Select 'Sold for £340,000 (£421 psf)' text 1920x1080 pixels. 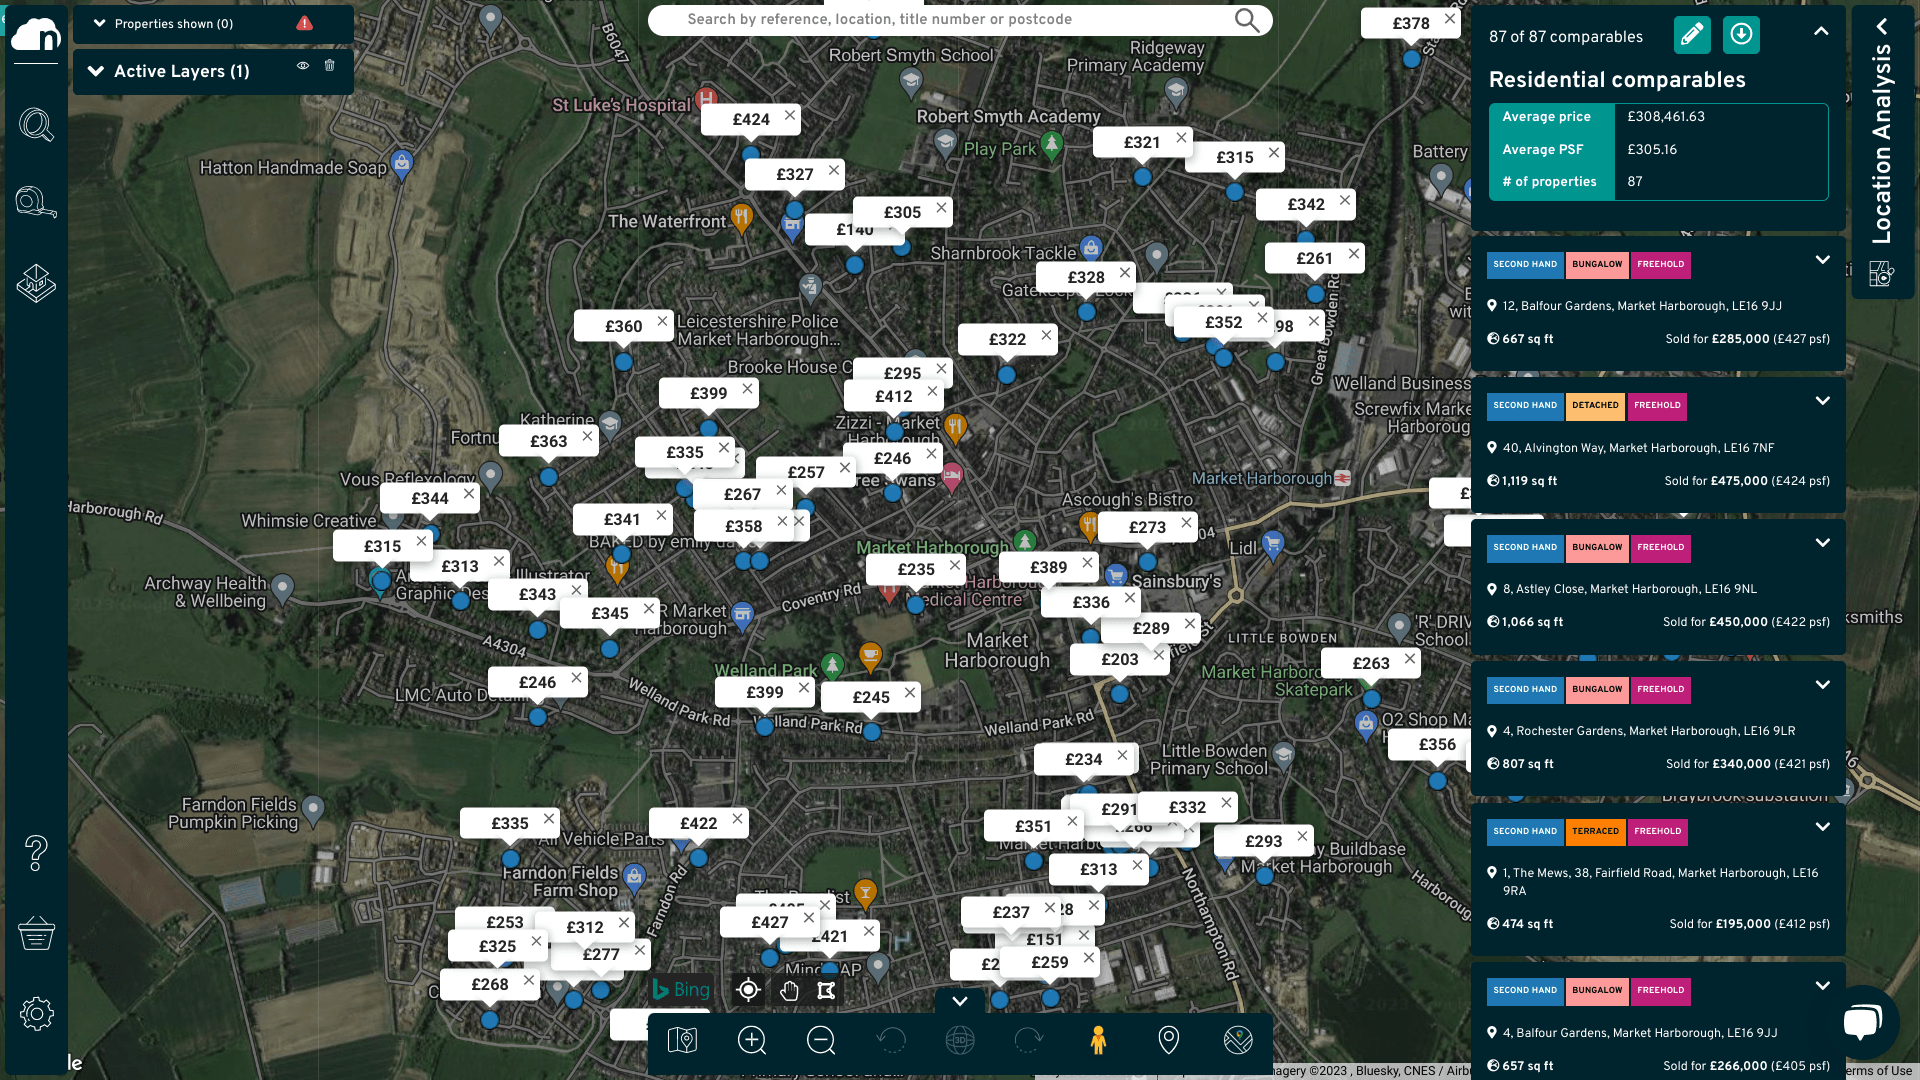click(x=1747, y=764)
